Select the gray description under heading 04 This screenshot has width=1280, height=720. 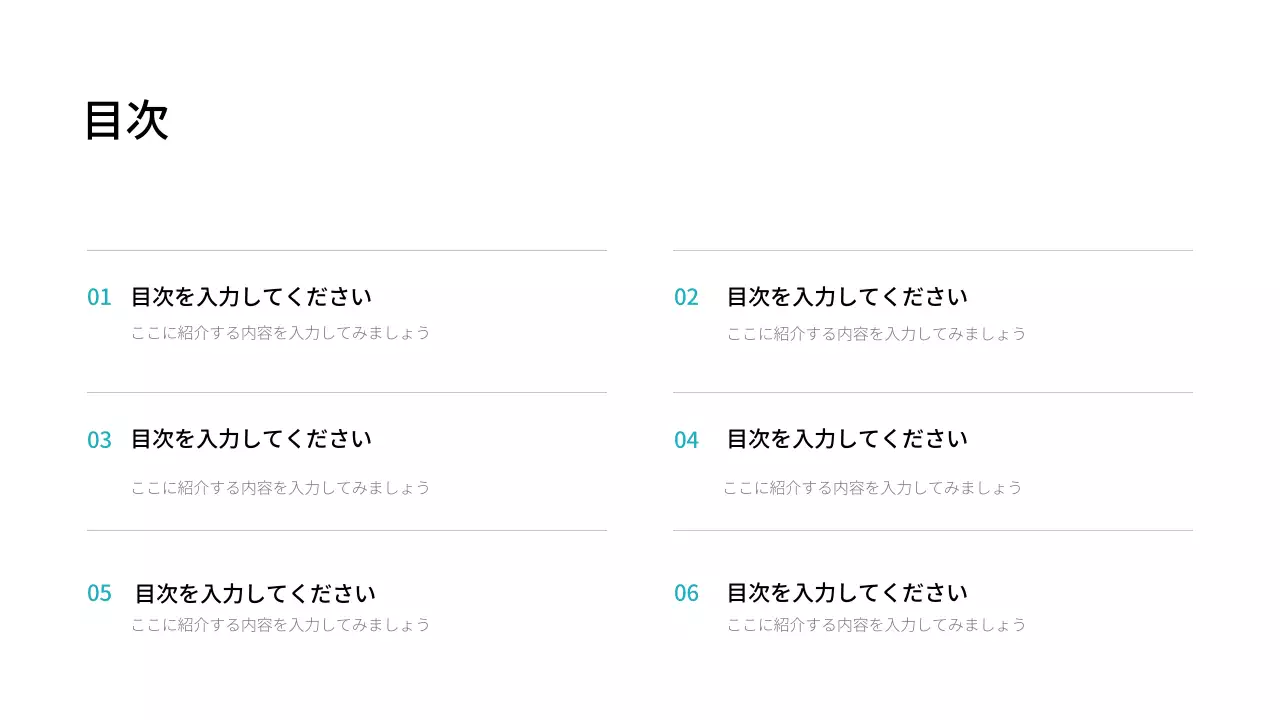click(x=872, y=488)
